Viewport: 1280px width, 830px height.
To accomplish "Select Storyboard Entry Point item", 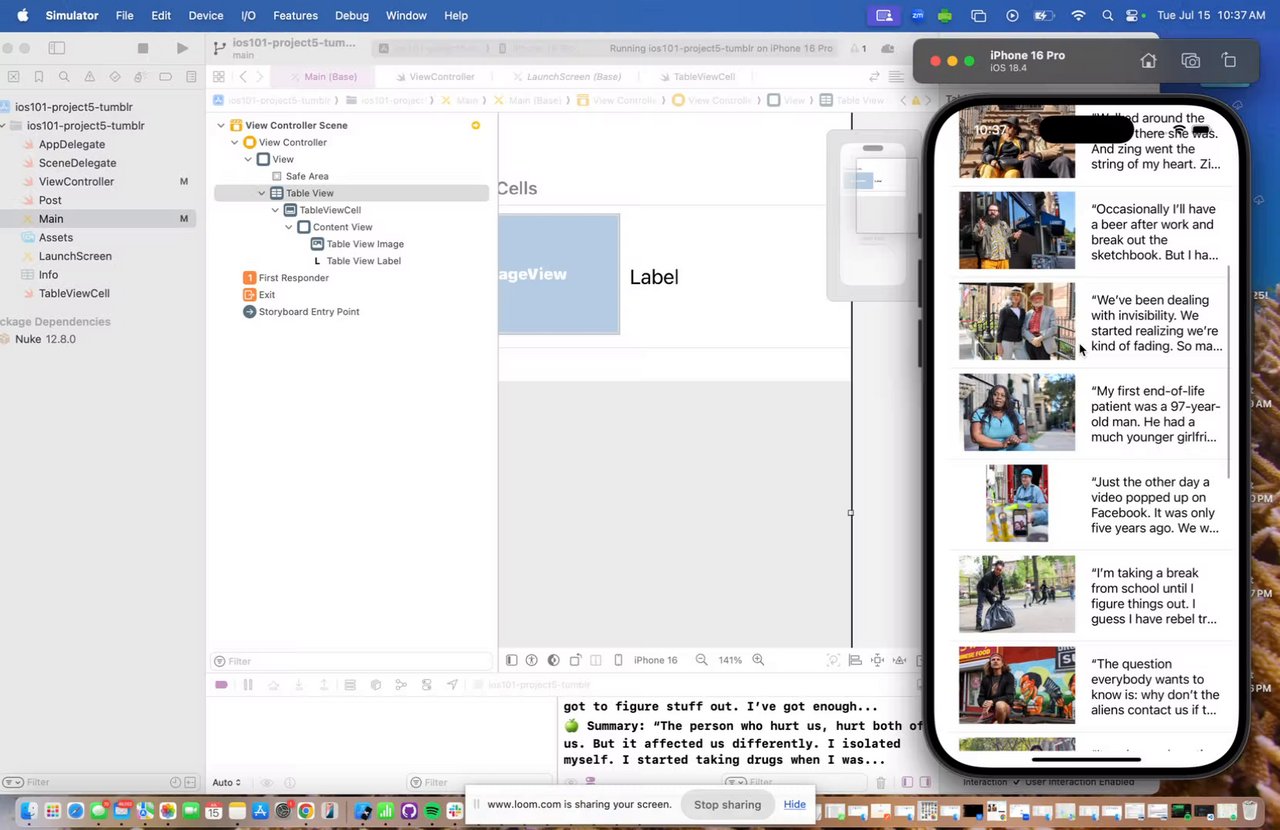I will pos(309,312).
